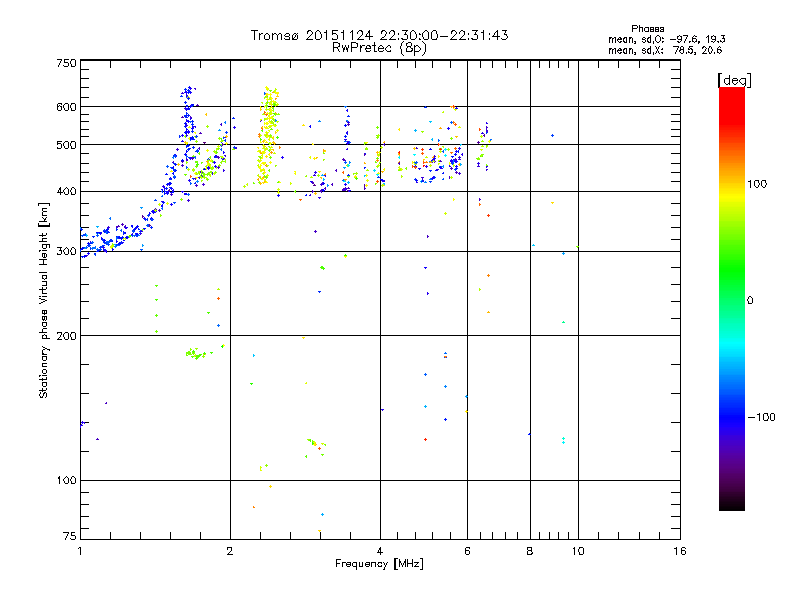
Task: Click the yellow-green echo column near 2.4 MHz
Action: (x=268, y=135)
